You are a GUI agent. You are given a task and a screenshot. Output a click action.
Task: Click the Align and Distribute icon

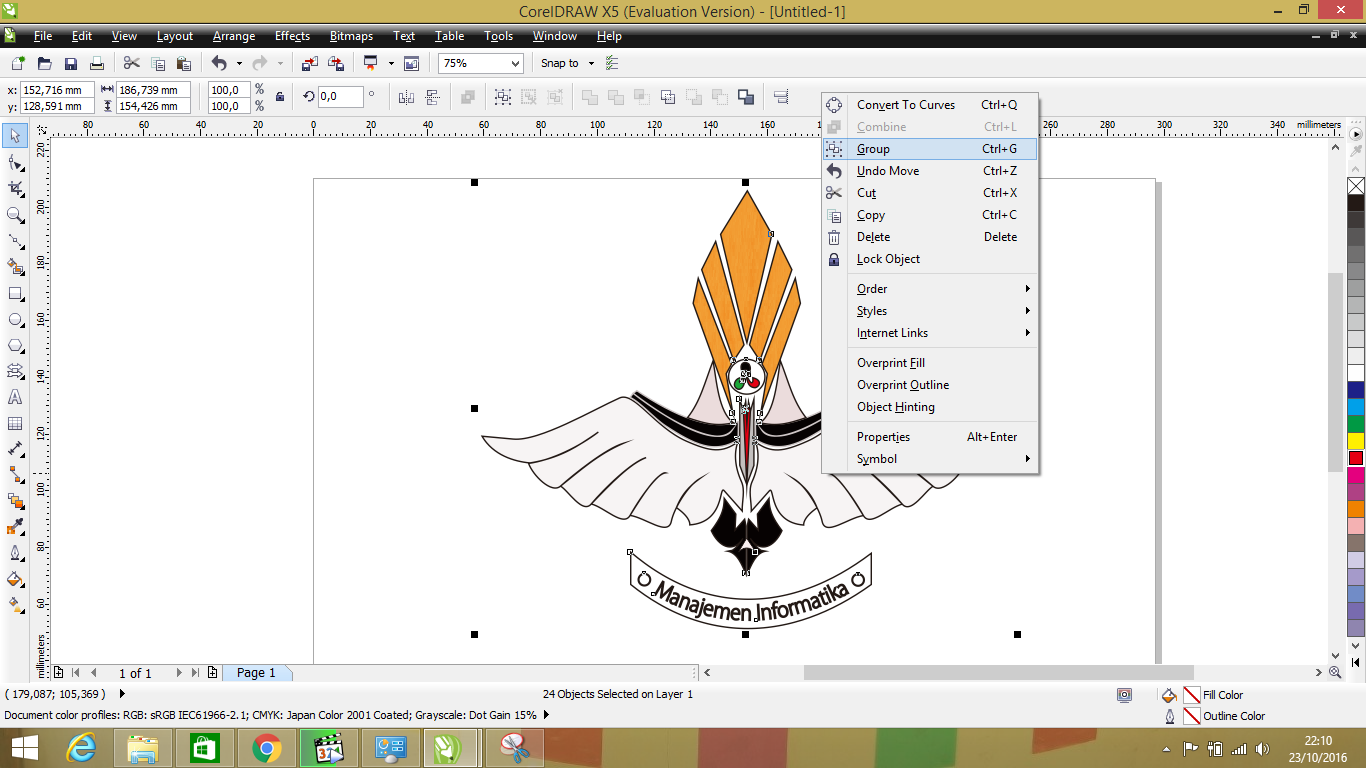[781, 97]
